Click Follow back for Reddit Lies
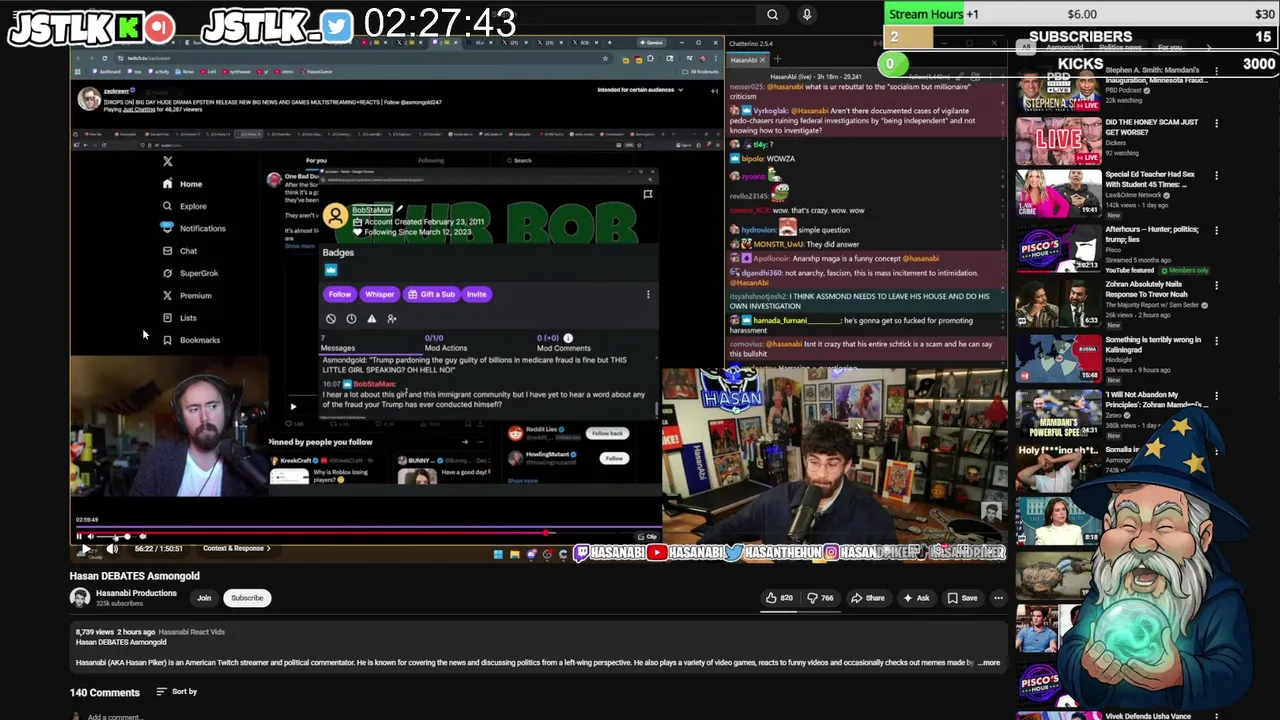This screenshot has width=1280, height=720. 607,433
